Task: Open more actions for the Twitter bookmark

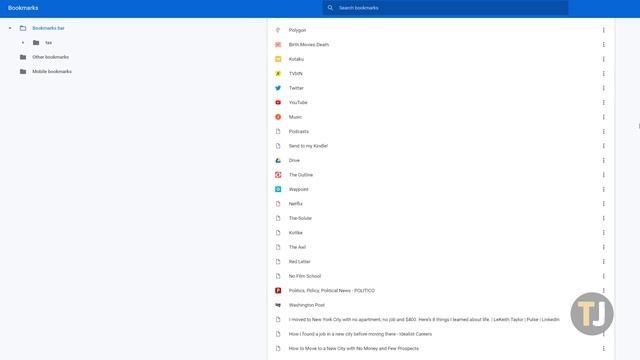Action: (x=603, y=88)
